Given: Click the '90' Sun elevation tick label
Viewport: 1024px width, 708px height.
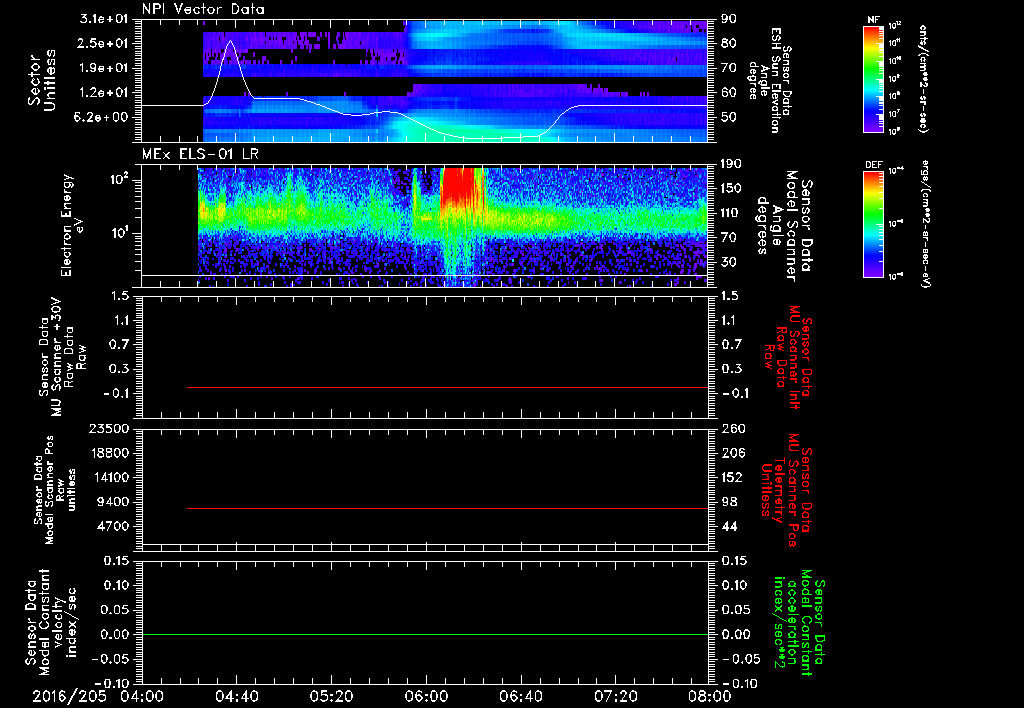Looking at the screenshot, I should pos(728,19).
